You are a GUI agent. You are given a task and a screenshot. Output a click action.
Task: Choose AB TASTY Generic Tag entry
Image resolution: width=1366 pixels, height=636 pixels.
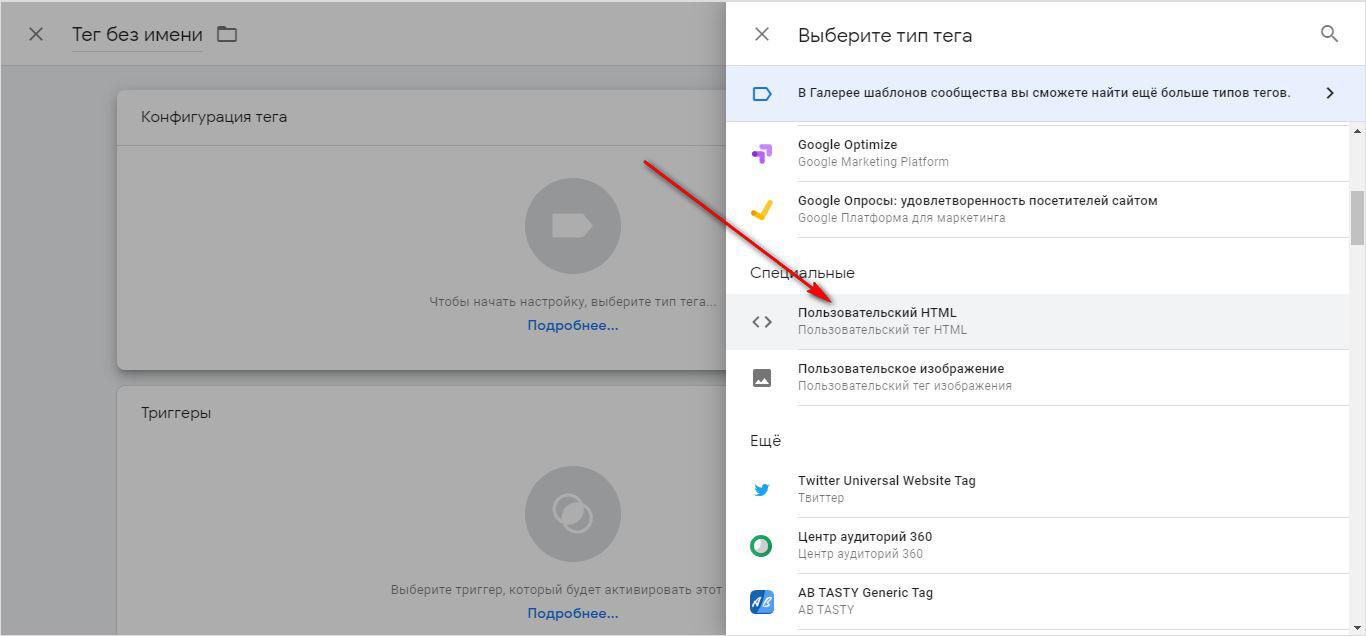(865, 593)
